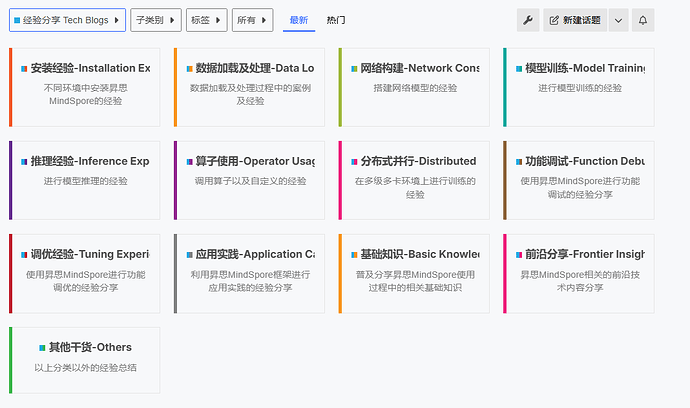
Task: Click the badge icon beside 网络构建-Network Construction
Action: click(x=352, y=69)
